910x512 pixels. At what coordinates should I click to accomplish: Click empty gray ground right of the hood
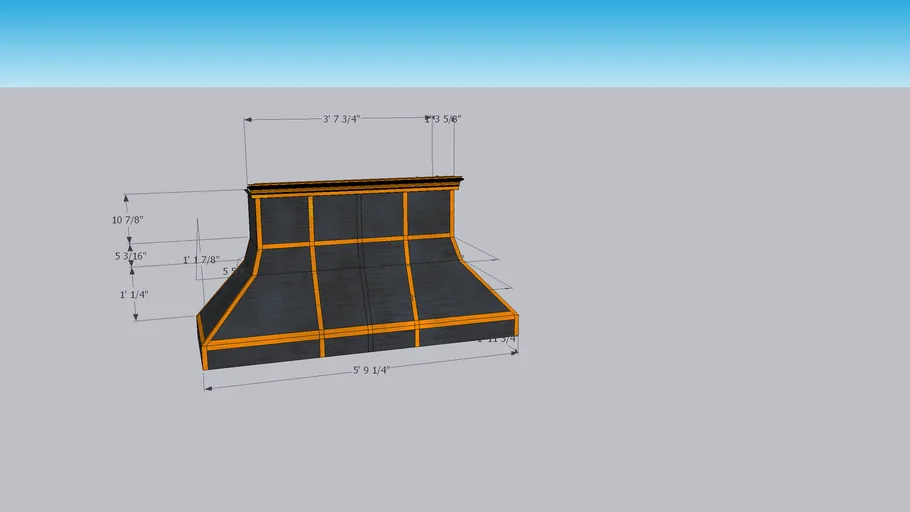(x=700, y=300)
